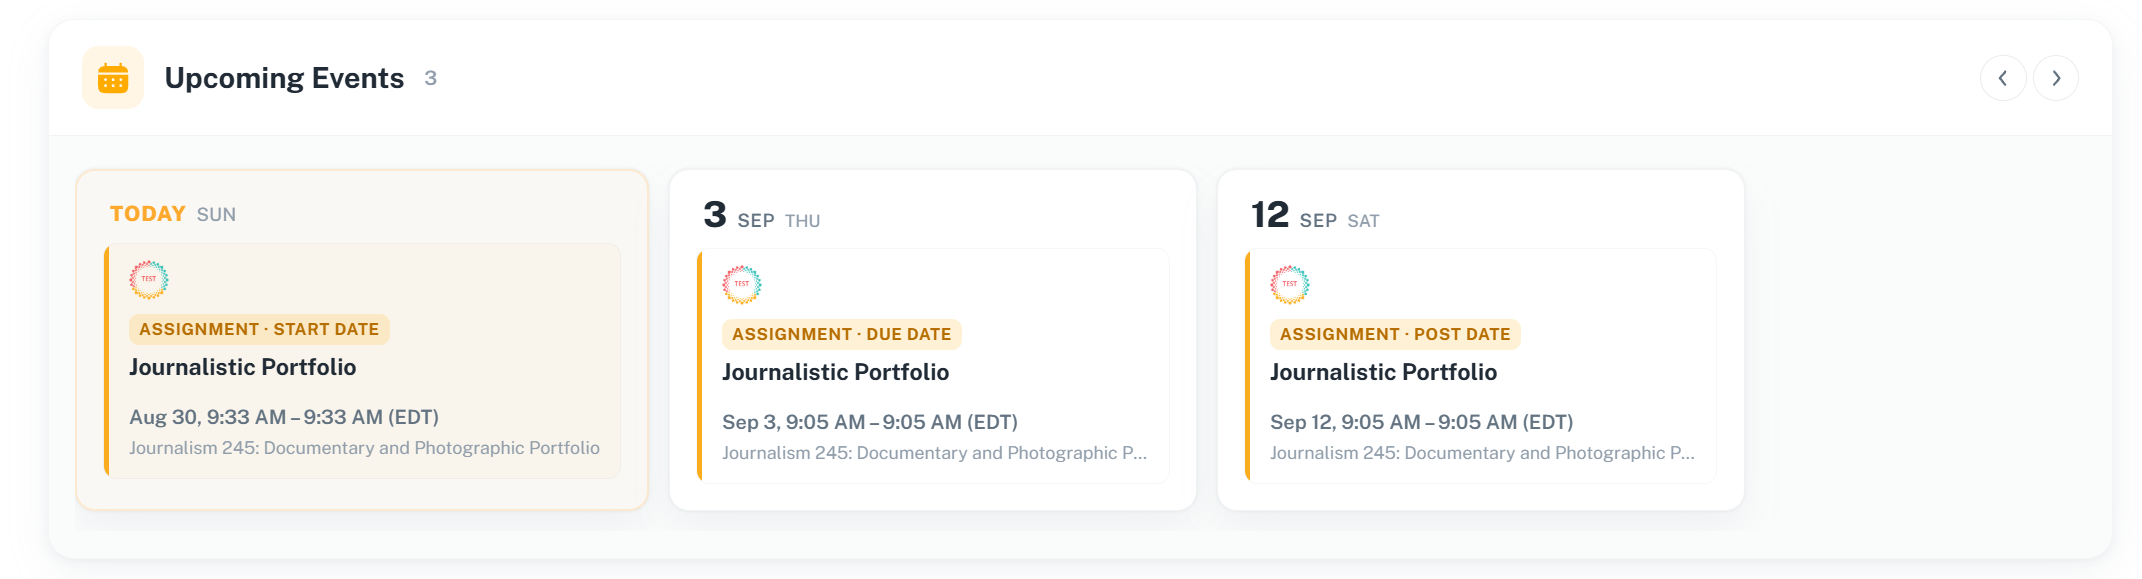Open Journalism 245 course link in Sep 12 card
2142x579 pixels.
pos(1482,453)
